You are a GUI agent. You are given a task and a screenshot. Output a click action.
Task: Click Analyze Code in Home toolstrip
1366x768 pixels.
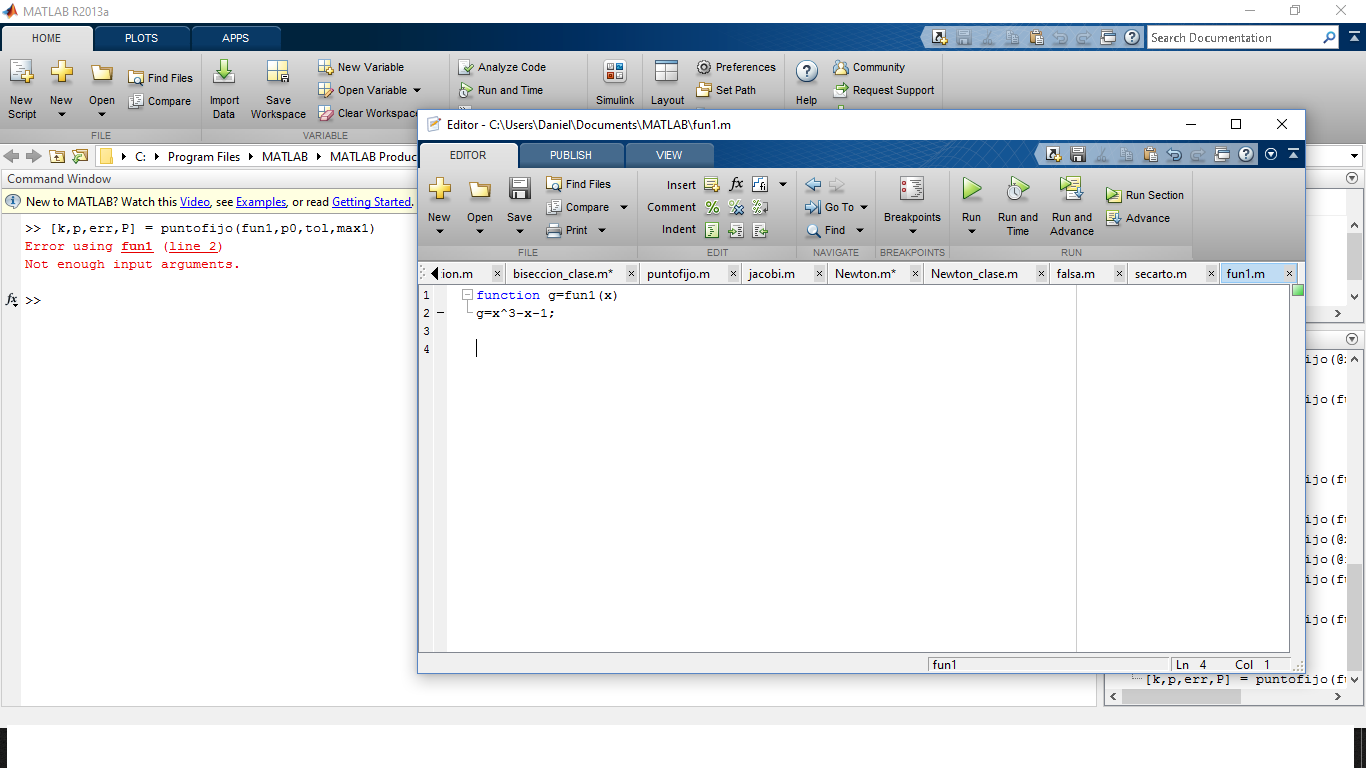coord(502,67)
